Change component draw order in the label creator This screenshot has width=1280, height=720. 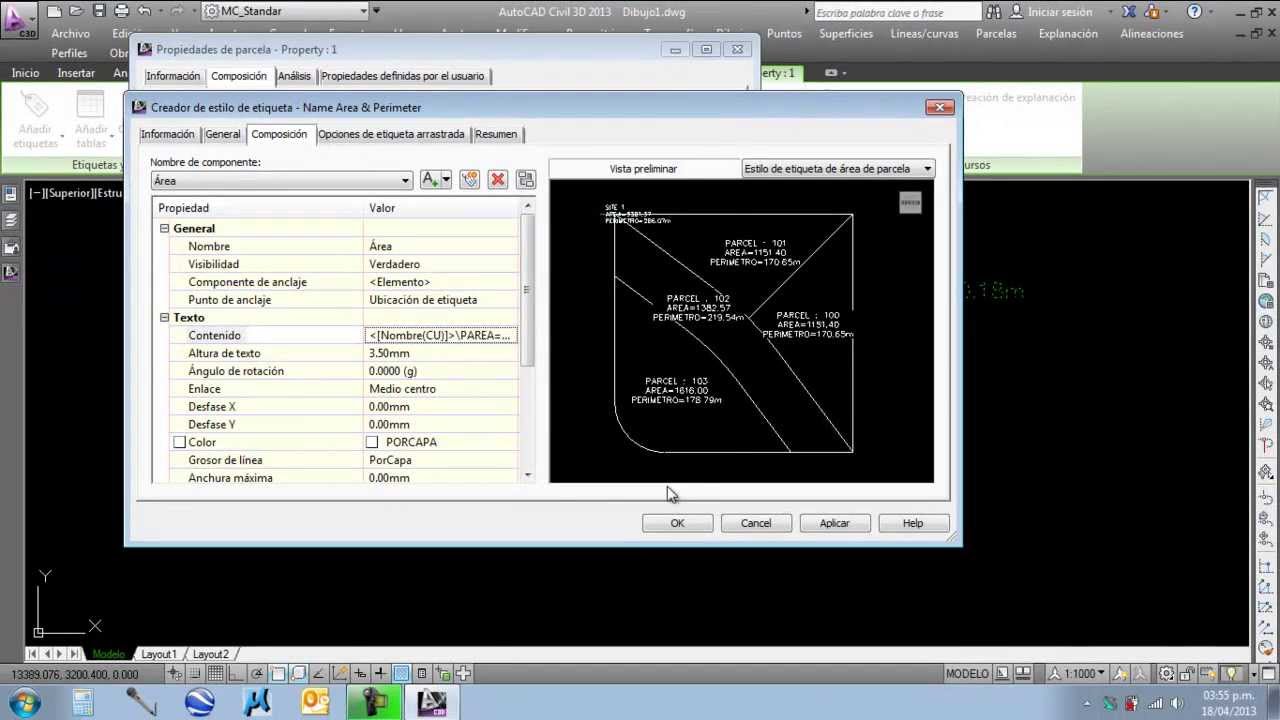[x=526, y=179]
